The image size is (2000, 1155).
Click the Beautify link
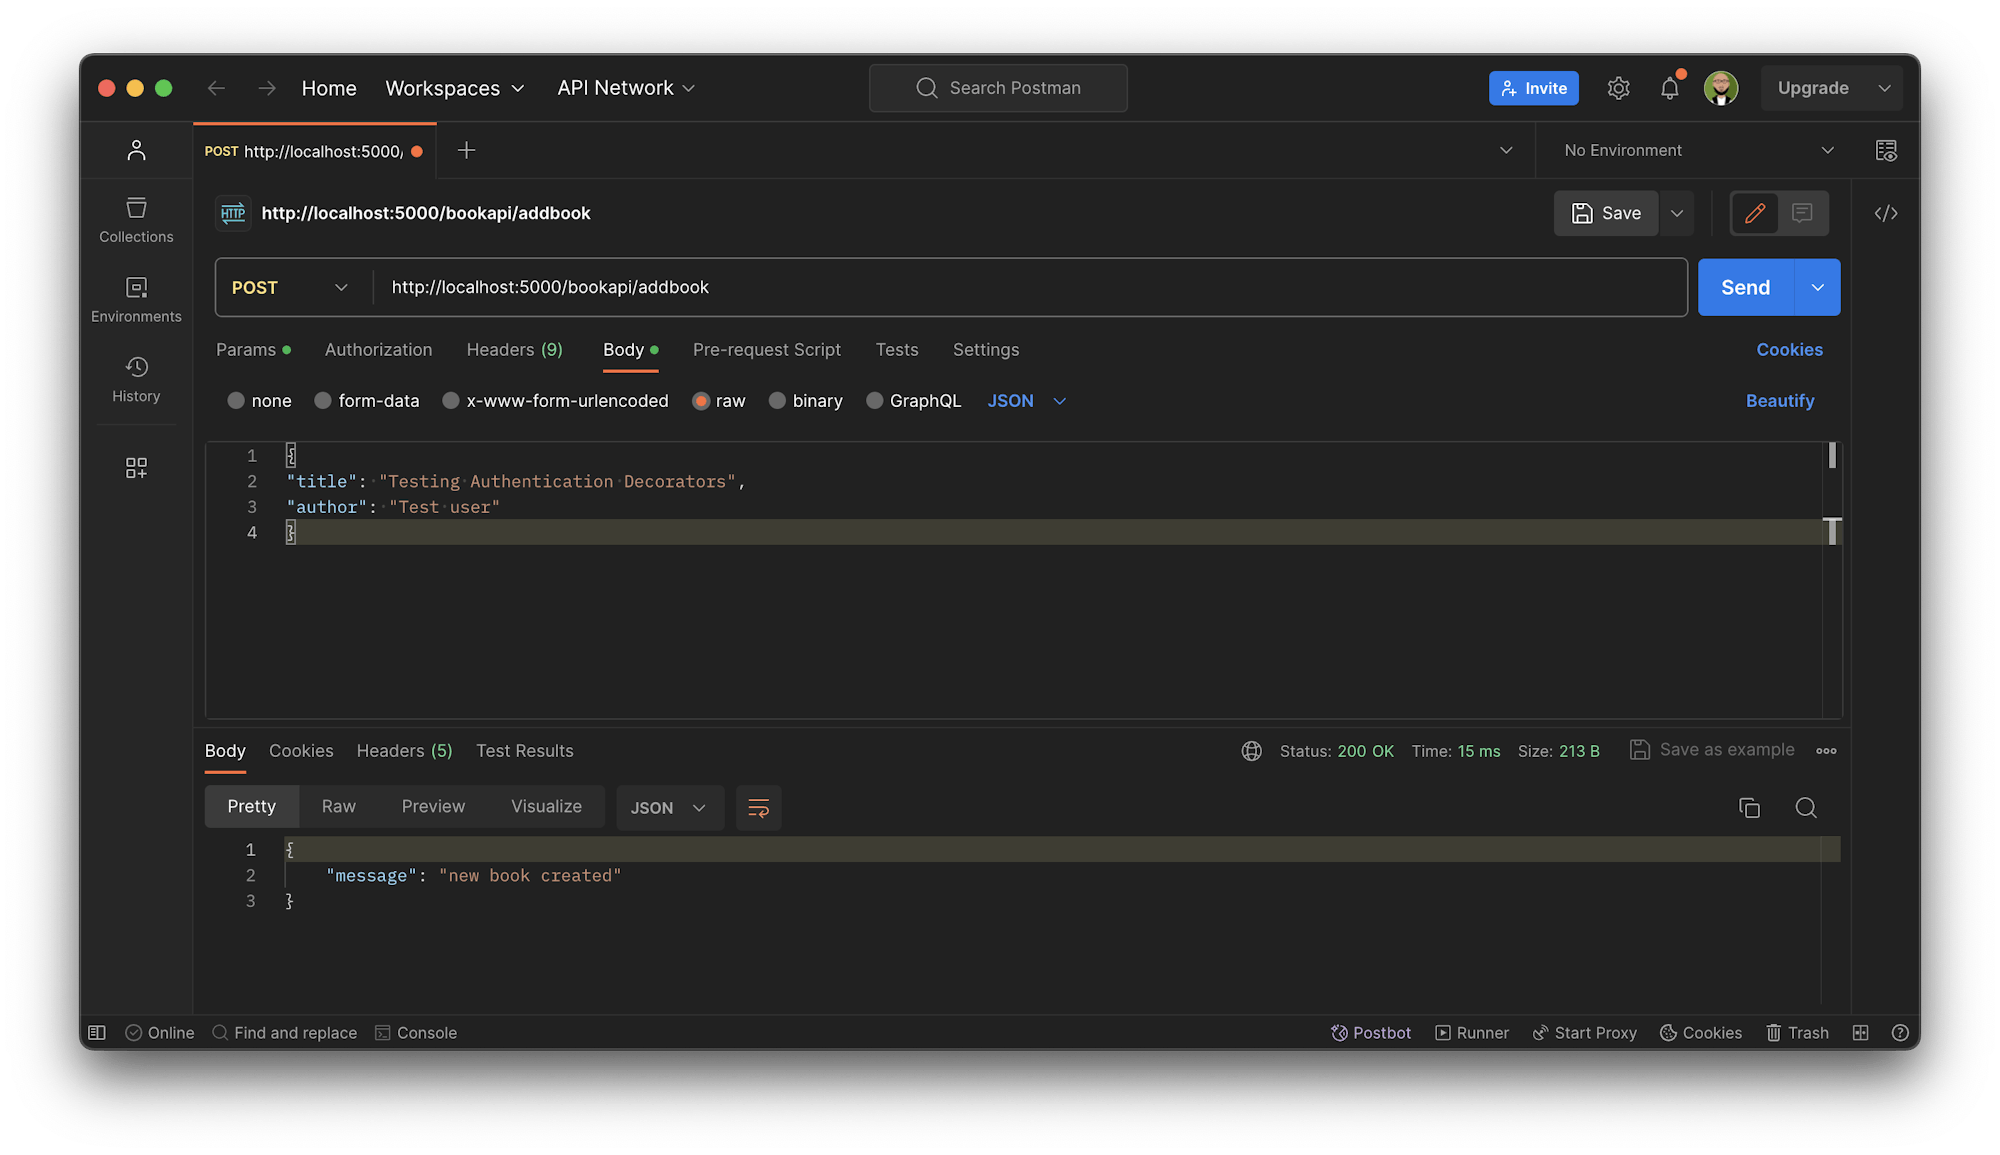click(x=1779, y=401)
